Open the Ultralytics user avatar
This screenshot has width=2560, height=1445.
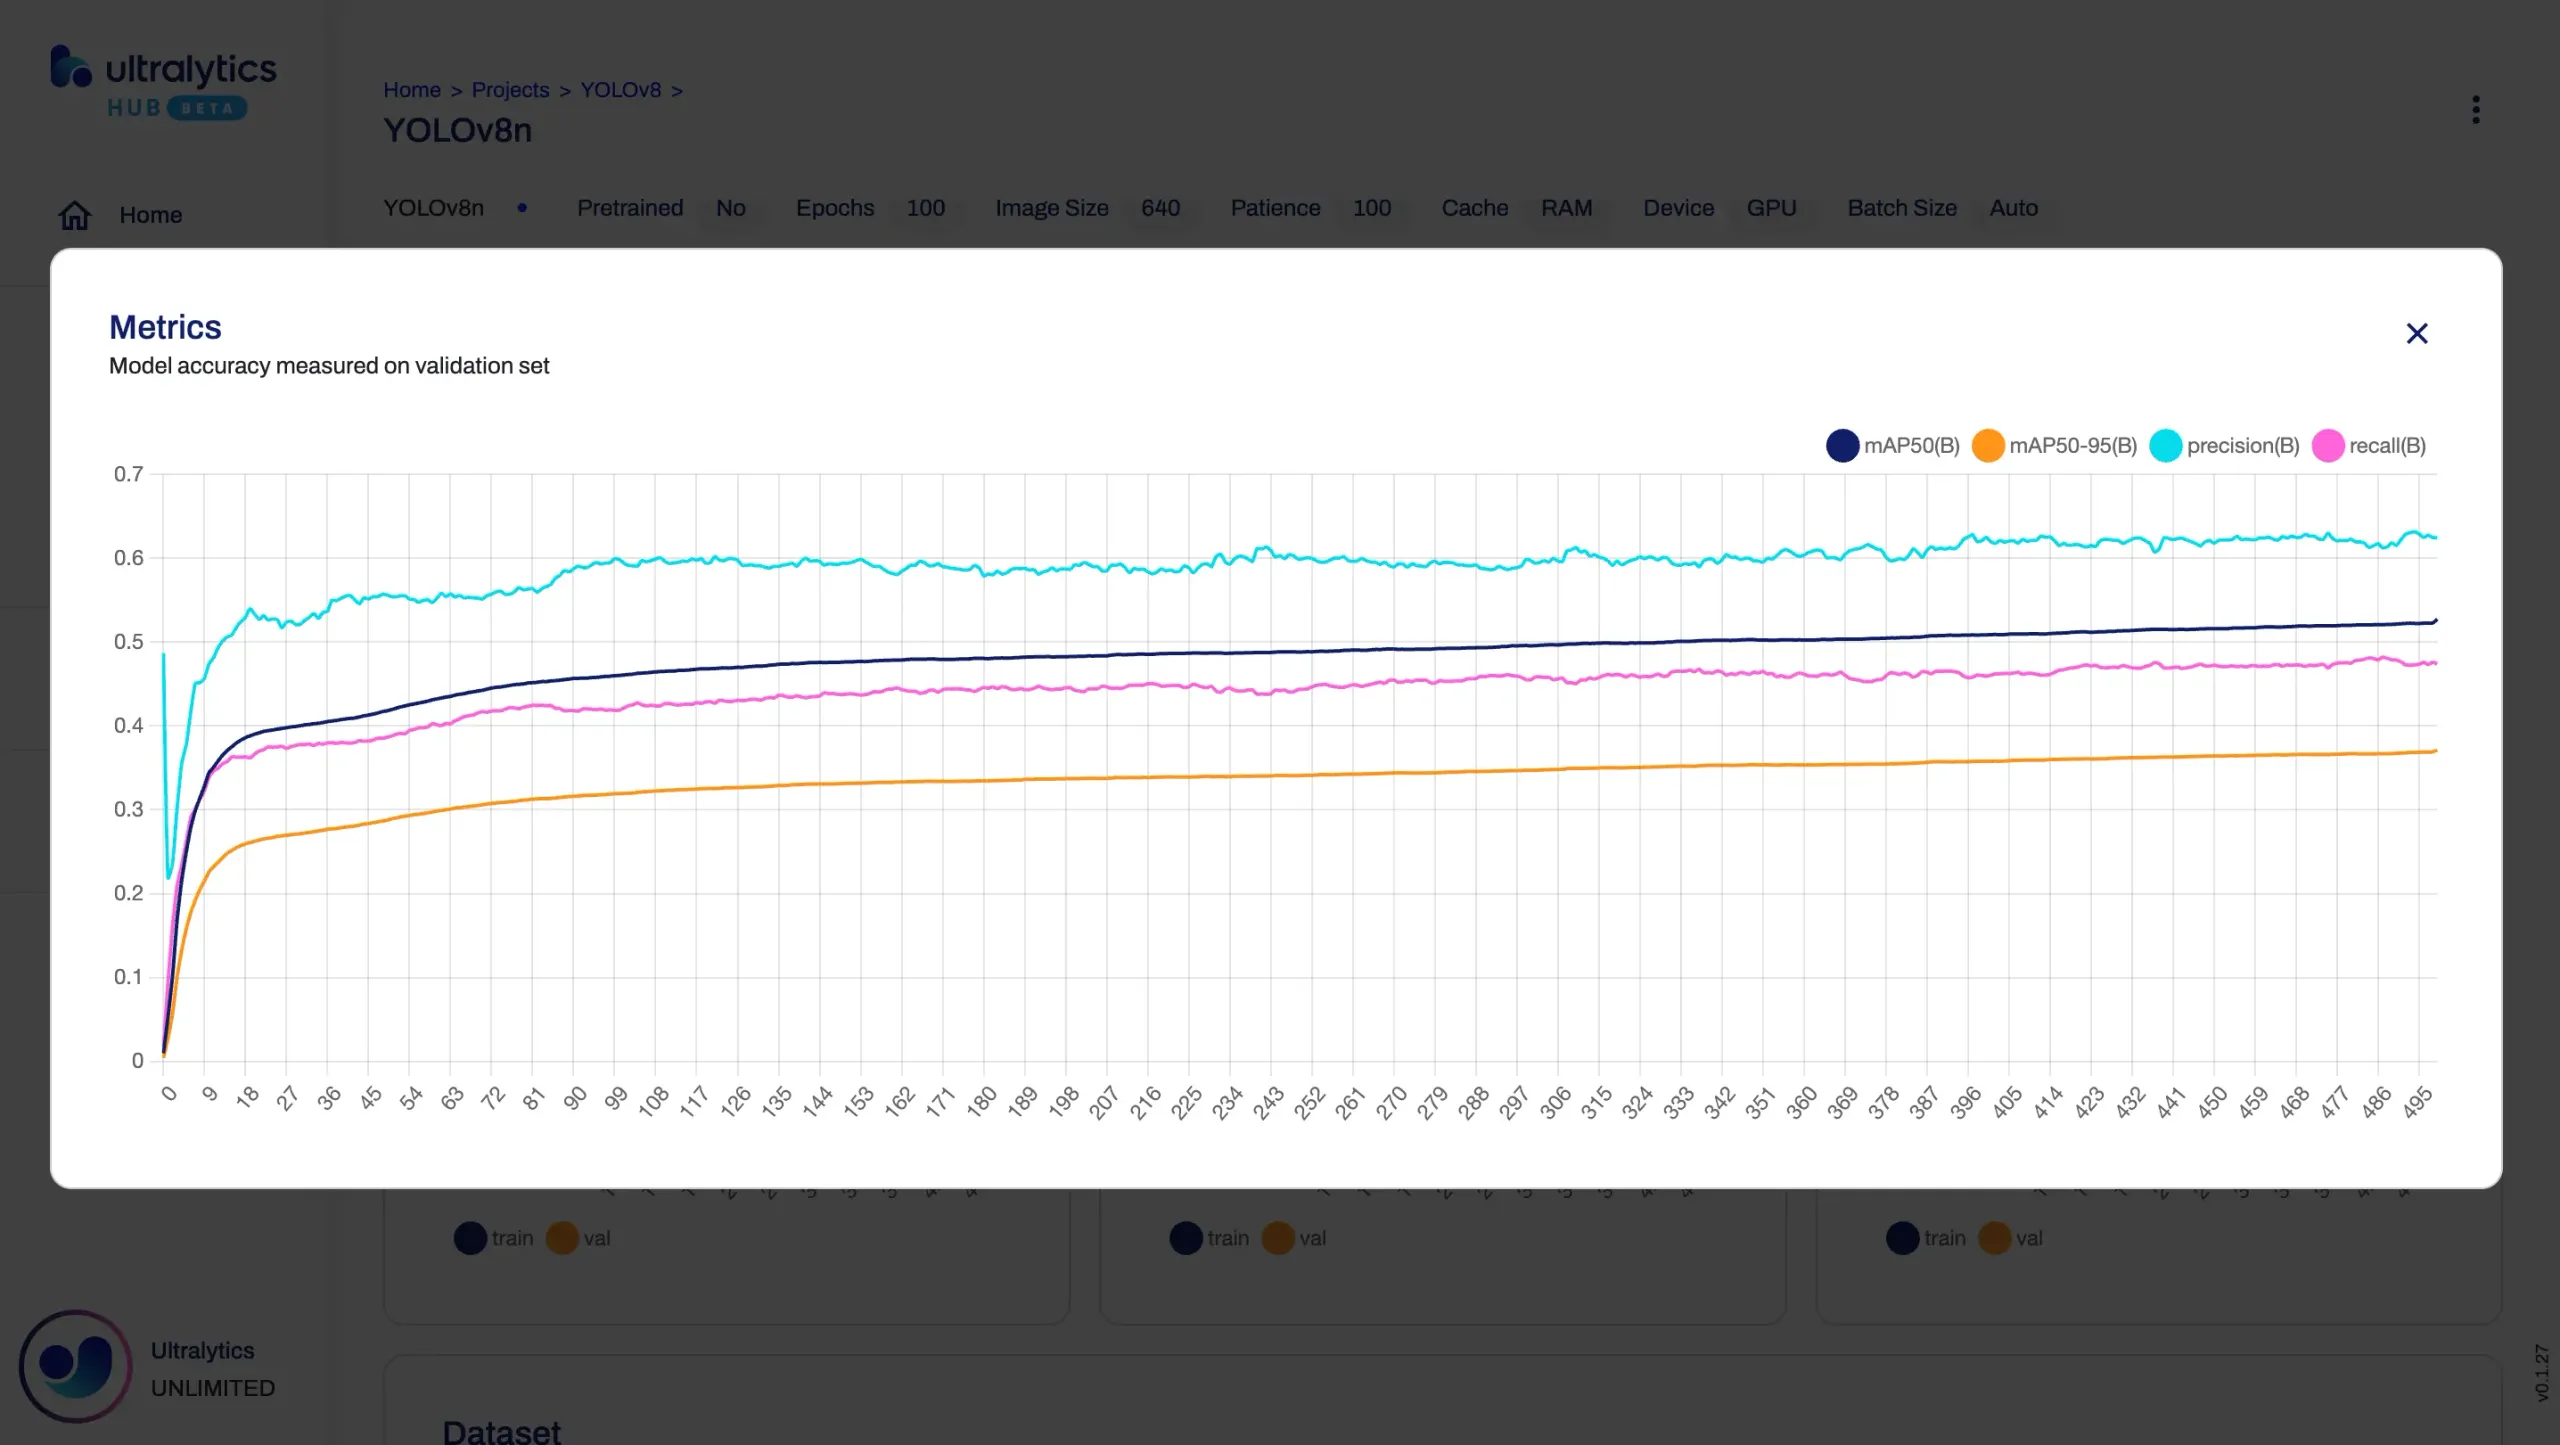(75, 1366)
